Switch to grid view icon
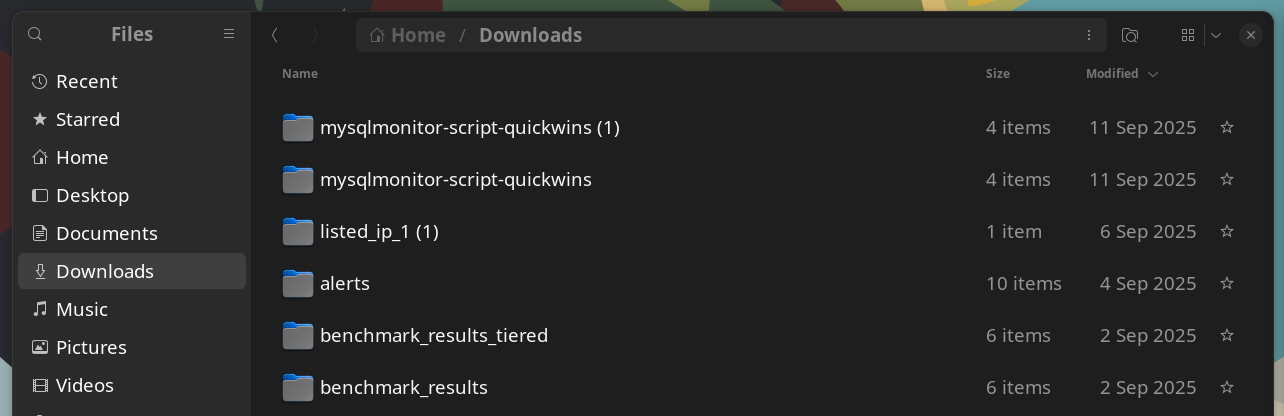This screenshot has width=1284, height=416. (x=1188, y=35)
